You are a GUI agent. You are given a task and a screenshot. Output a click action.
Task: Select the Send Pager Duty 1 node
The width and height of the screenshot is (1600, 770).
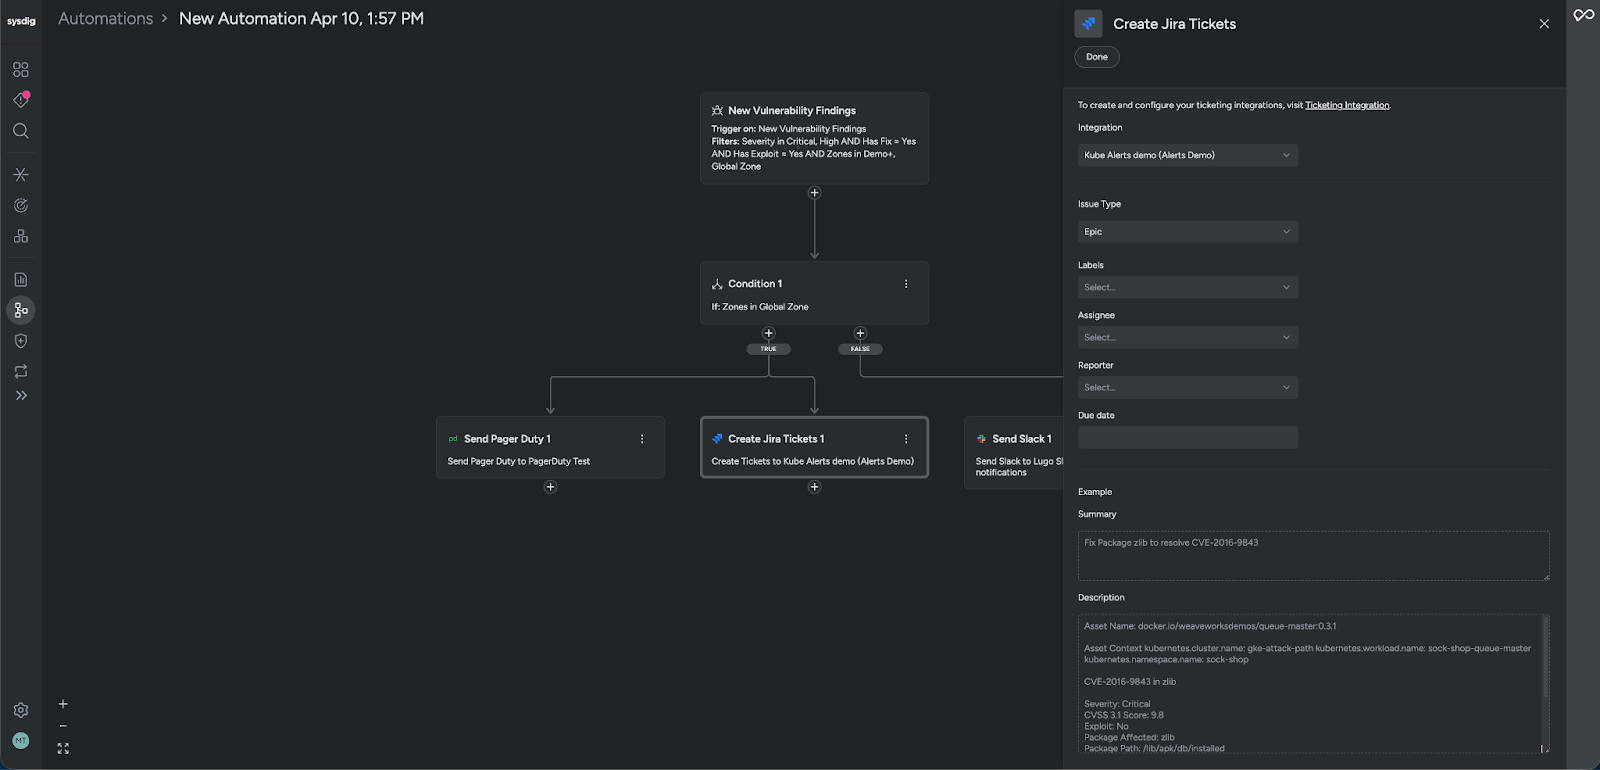pyautogui.click(x=550, y=447)
